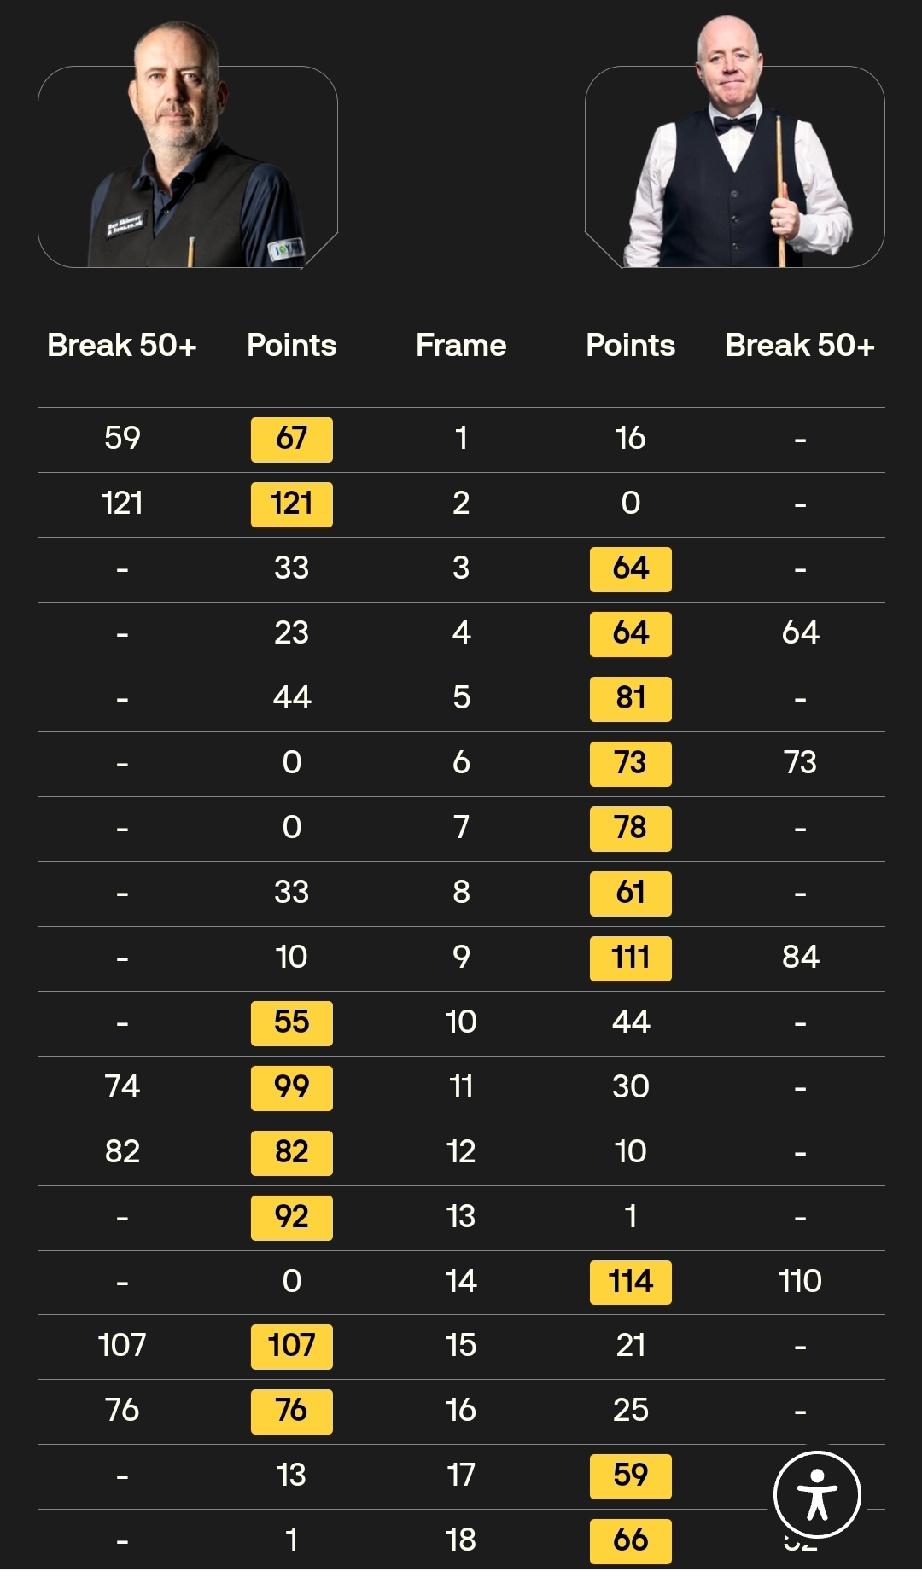Select the left Points column header
The image size is (922, 1578).
(291, 346)
